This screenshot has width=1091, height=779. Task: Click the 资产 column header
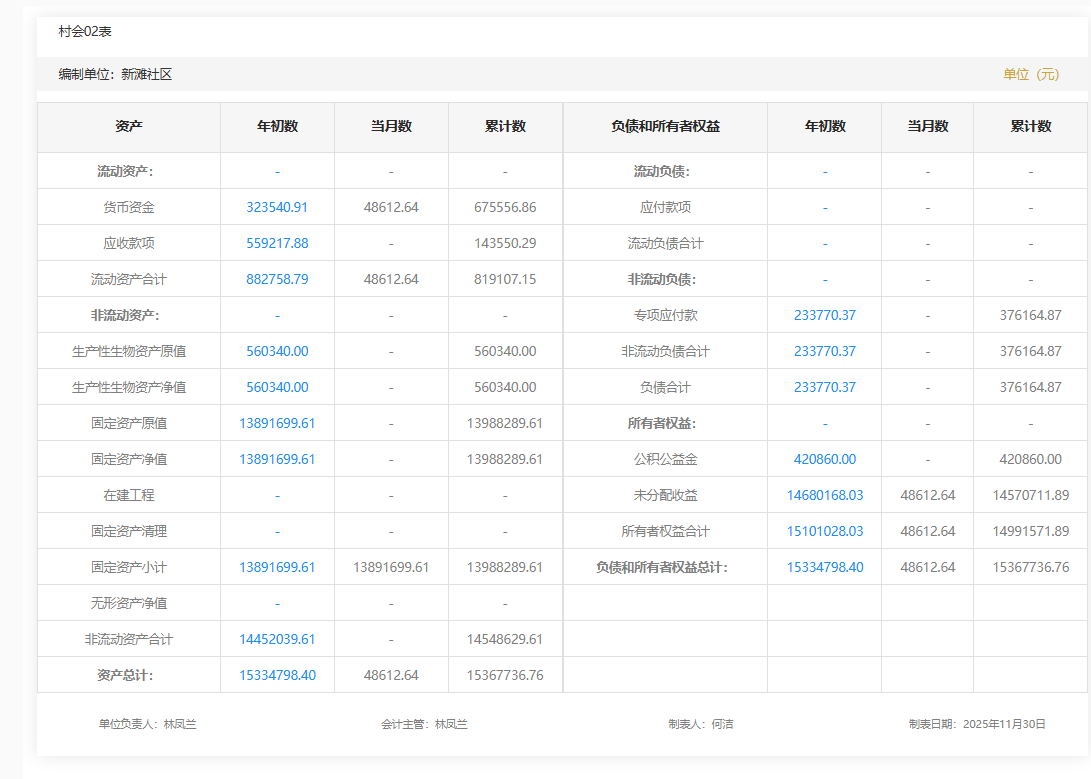129,126
